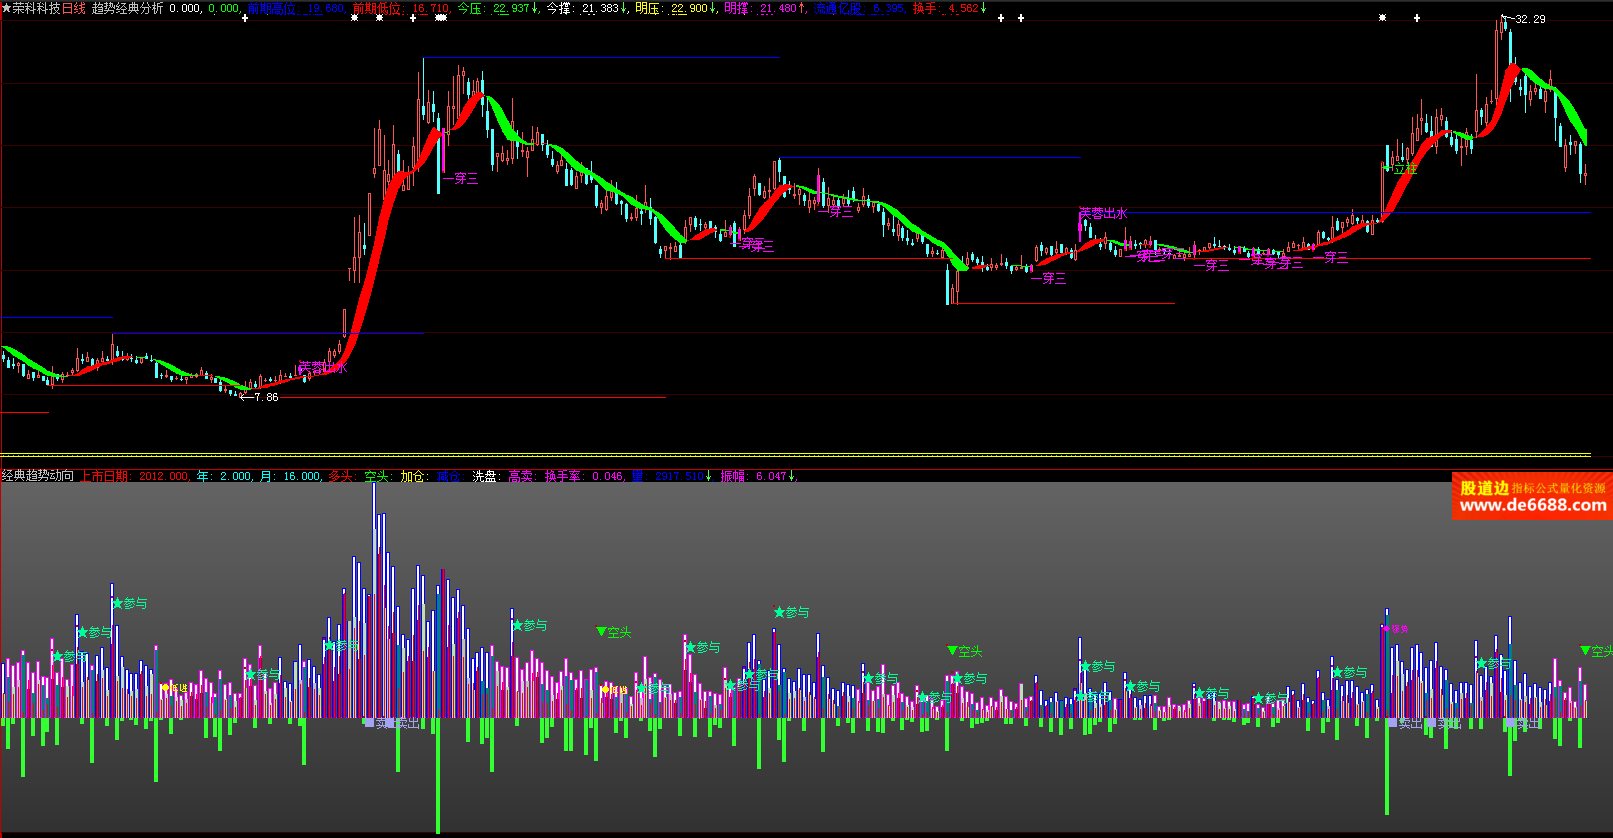Click the star icon before 荣科科技 title
The height and width of the screenshot is (838, 1613).
click(x=6, y=8)
